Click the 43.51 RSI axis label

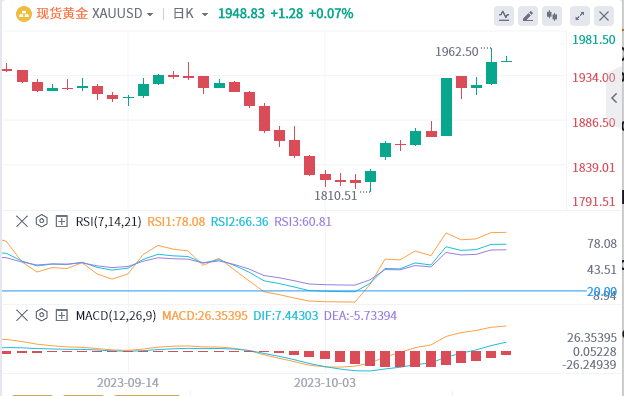(601, 270)
